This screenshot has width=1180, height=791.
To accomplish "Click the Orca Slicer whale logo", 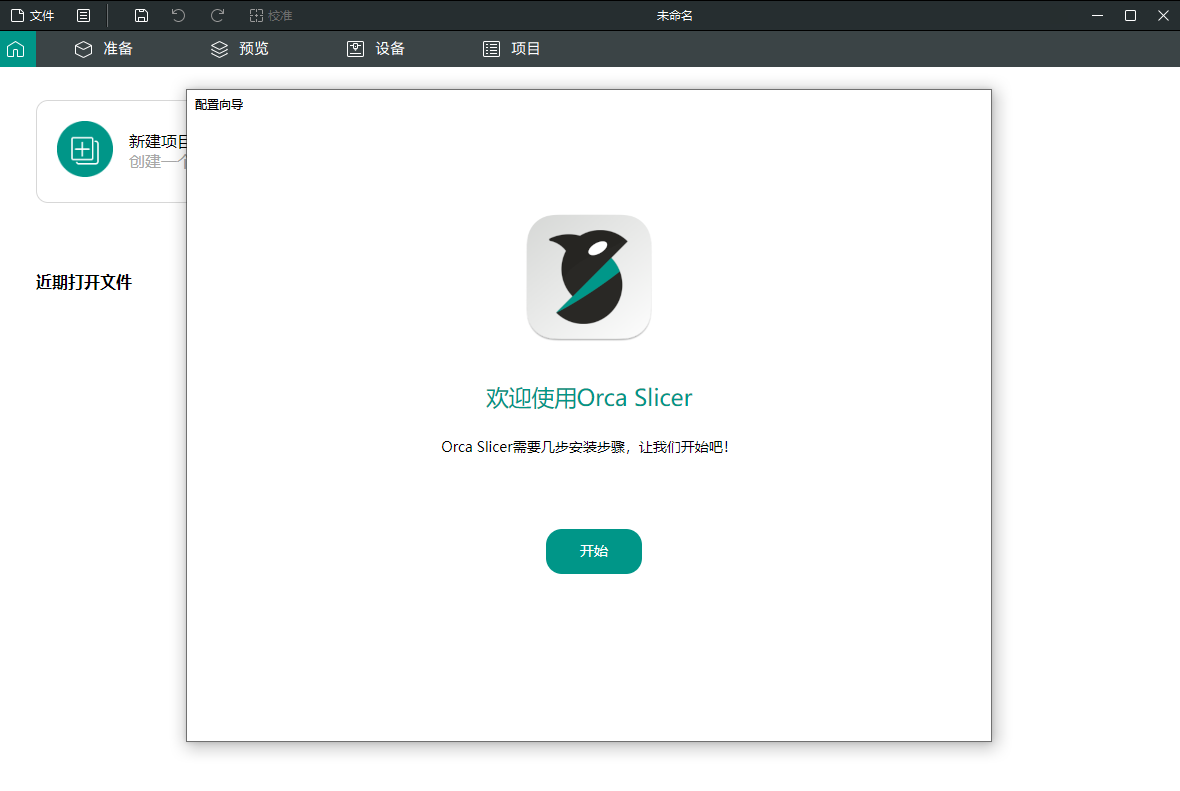I will tap(589, 277).
